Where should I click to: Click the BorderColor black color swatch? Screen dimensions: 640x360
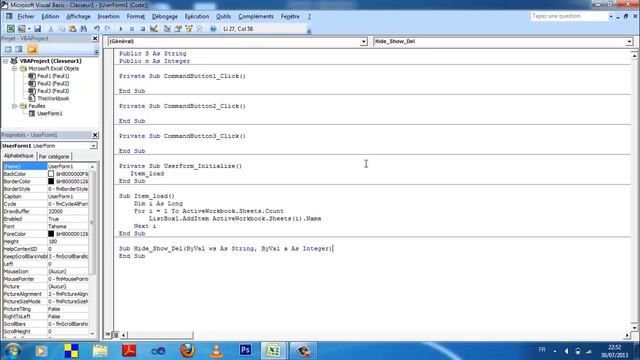51,181
